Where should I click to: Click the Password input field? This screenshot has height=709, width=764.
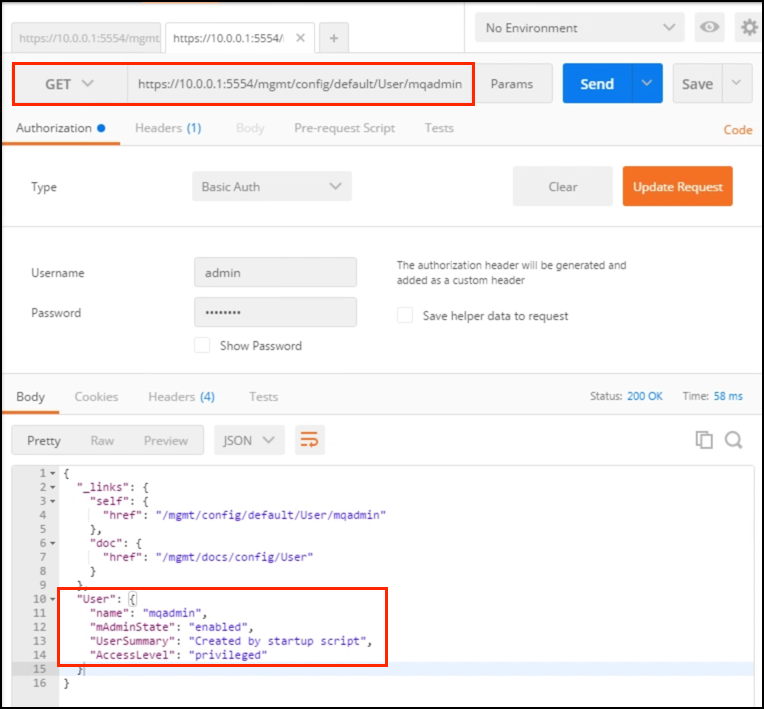tap(275, 312)
